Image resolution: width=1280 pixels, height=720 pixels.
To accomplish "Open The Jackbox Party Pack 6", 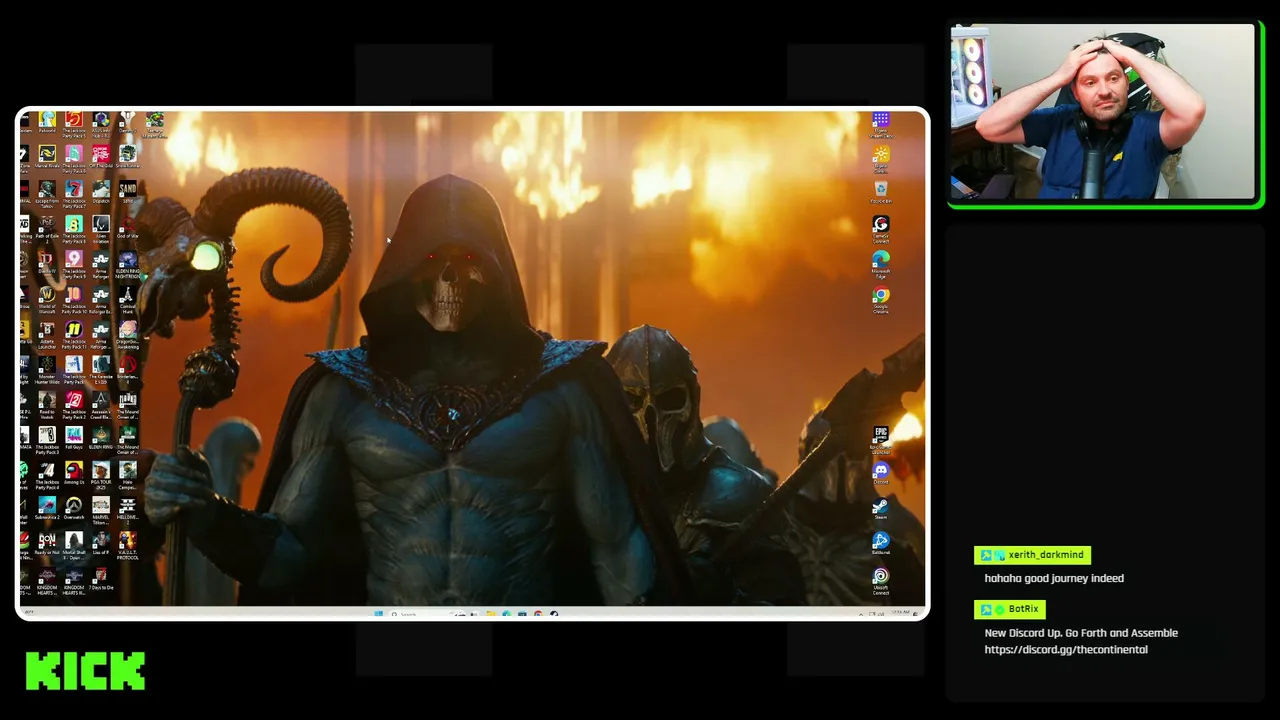I will pos(74,158).
